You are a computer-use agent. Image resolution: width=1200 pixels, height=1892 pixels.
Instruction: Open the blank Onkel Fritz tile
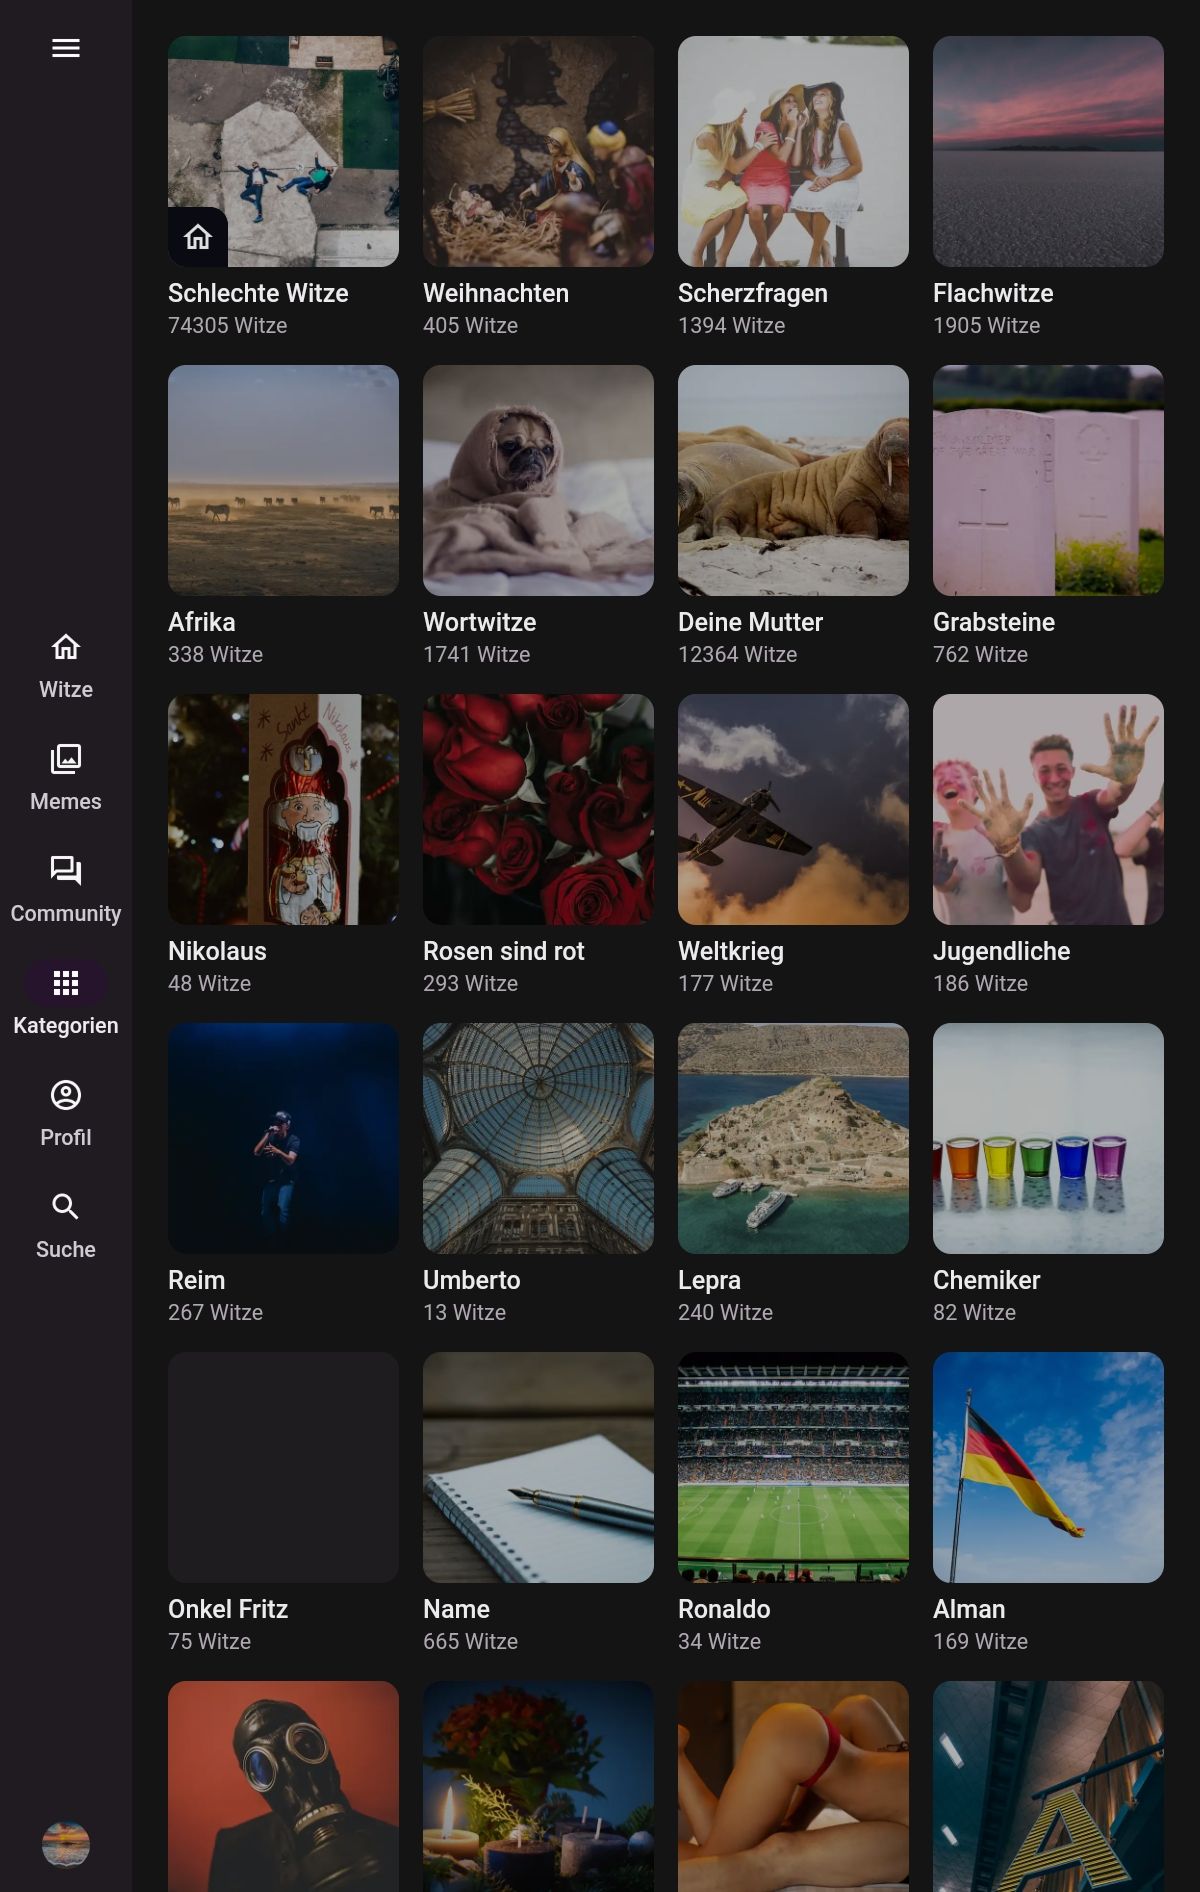point(283,1467)
